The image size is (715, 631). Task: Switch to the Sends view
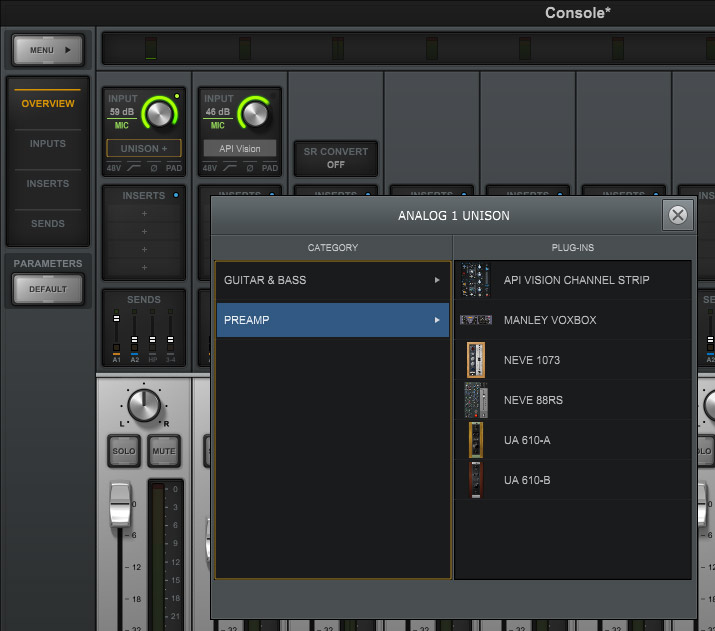click(48, 224)
